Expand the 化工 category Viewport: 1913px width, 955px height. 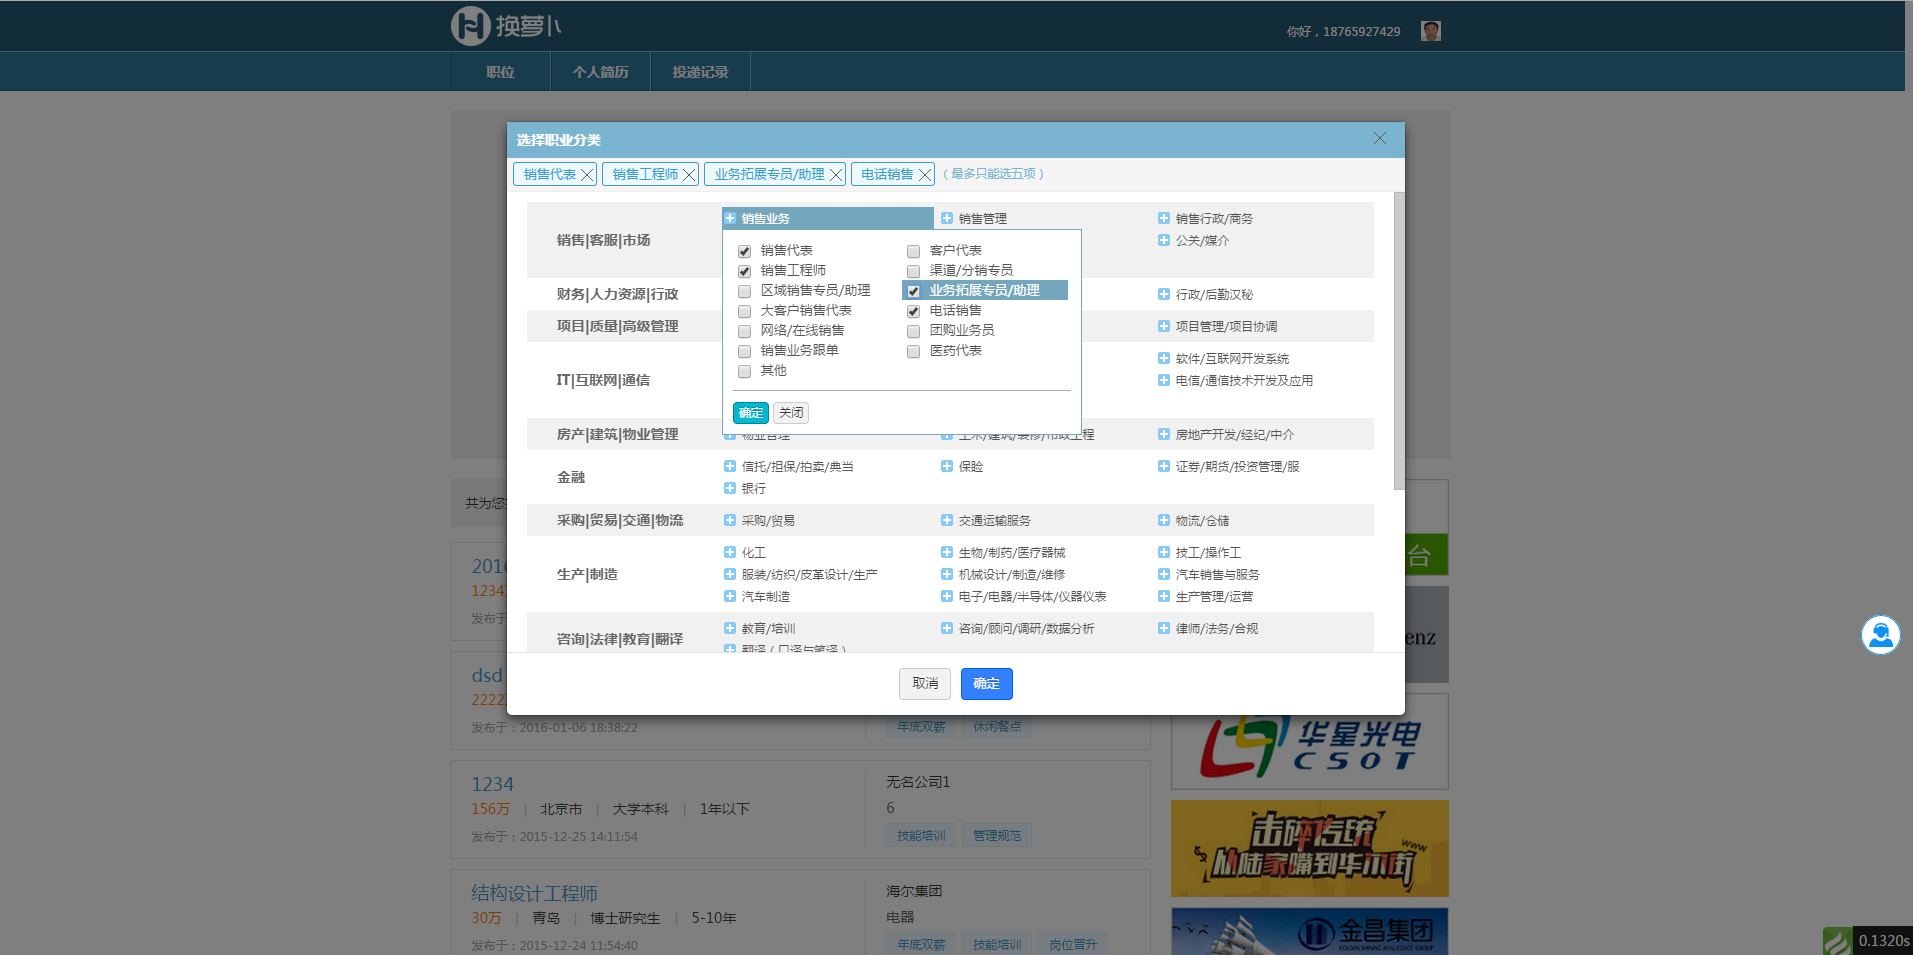(x=730, y=552)
